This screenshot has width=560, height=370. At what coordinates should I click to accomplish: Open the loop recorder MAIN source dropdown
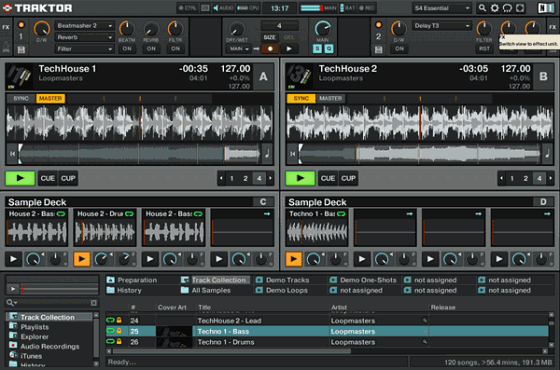click(x=239, y=49)
